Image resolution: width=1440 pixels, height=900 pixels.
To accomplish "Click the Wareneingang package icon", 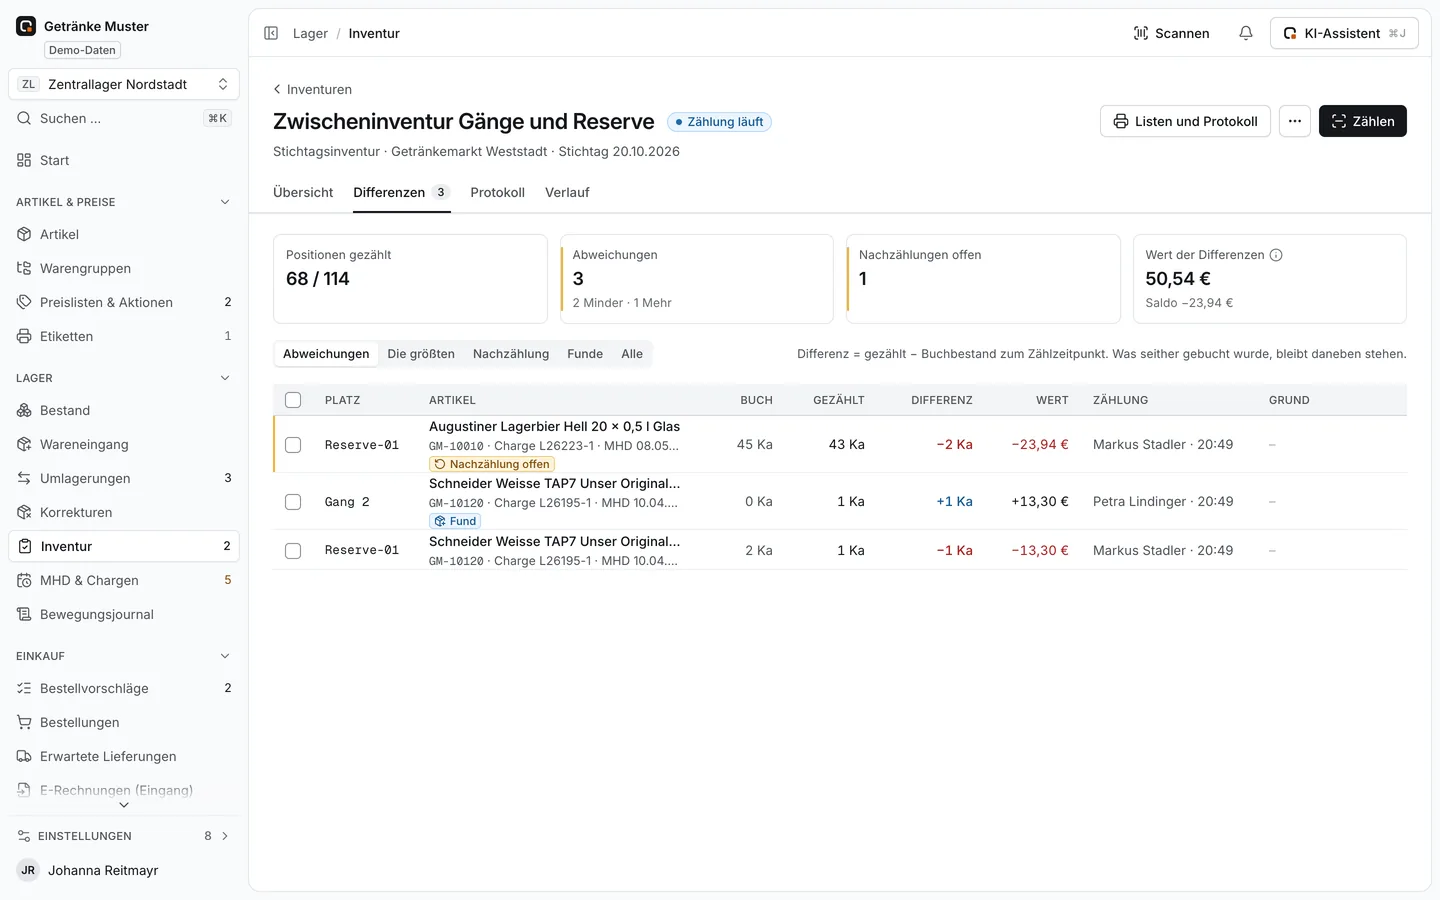I will (24, 444).
